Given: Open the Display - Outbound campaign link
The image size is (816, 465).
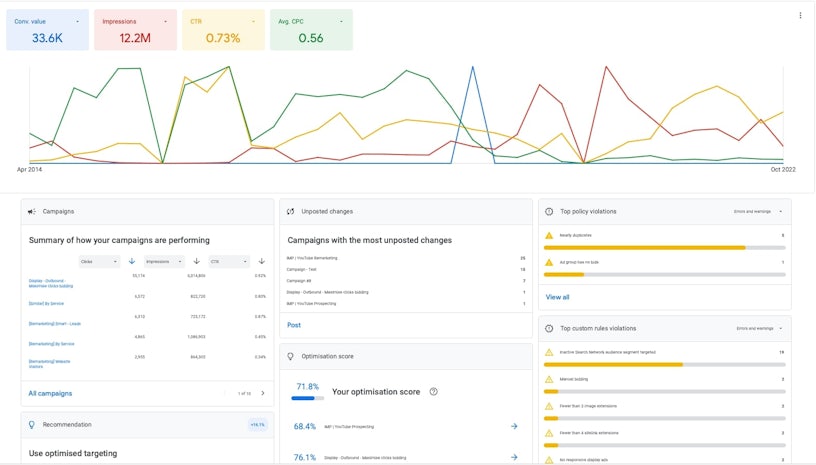Looking at the screenshot, I should [x=50, y=283].
